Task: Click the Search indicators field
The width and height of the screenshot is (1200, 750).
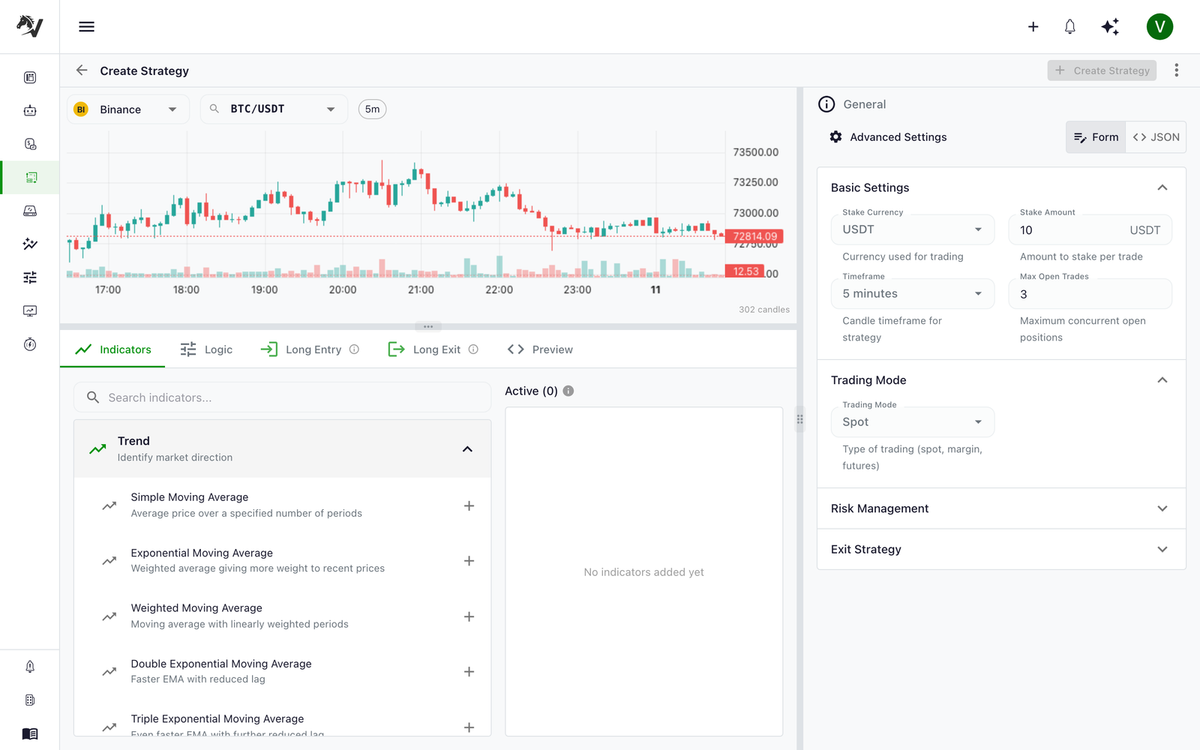Action: point(283,397)
